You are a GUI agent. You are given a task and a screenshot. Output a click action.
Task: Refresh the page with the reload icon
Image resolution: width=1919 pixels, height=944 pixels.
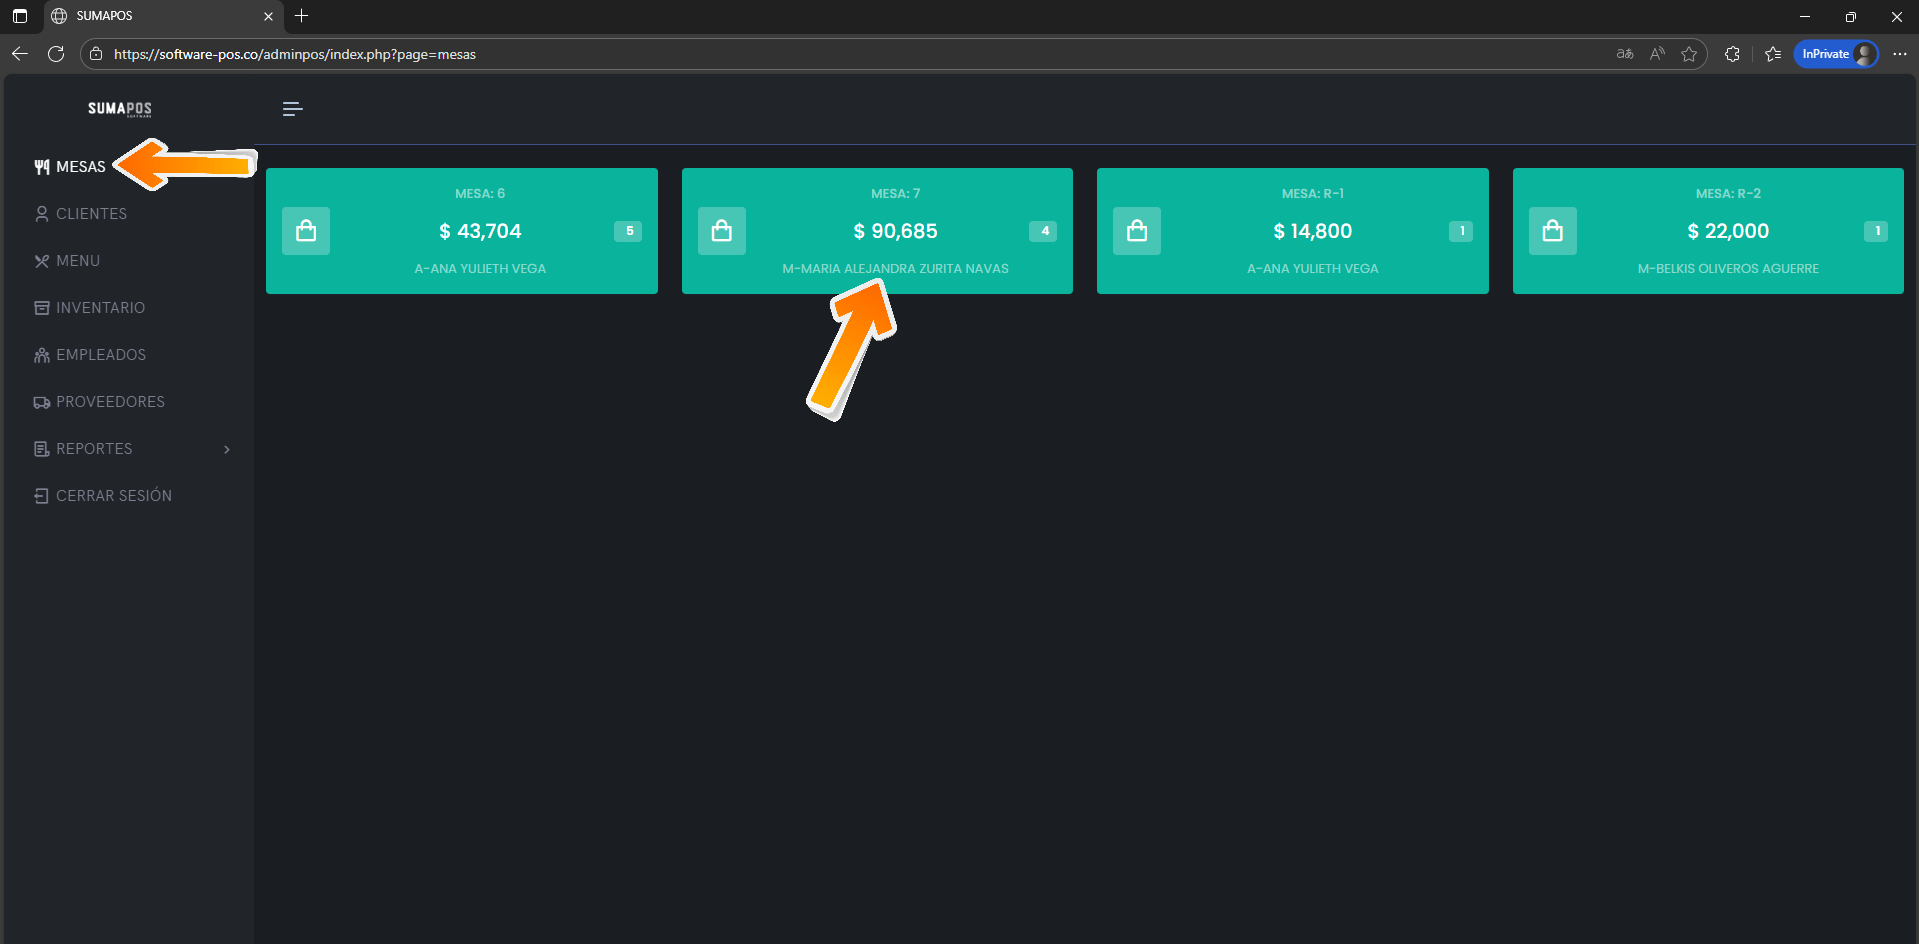click(56, 54)
